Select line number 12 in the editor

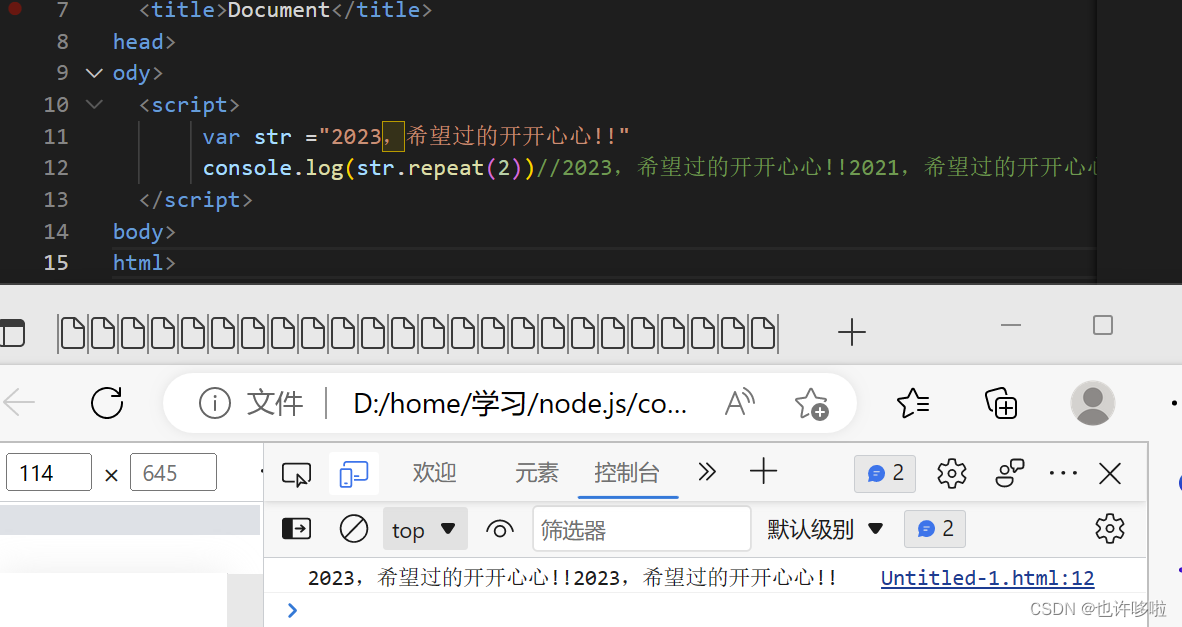[x=57, y=167]
